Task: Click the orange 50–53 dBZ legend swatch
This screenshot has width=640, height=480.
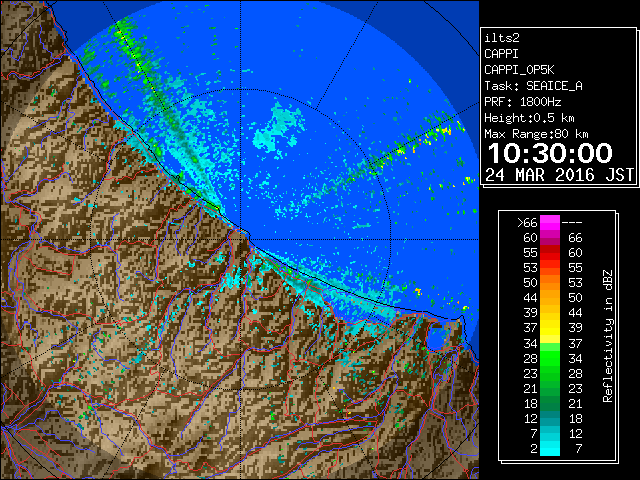Action: point(550,282)
